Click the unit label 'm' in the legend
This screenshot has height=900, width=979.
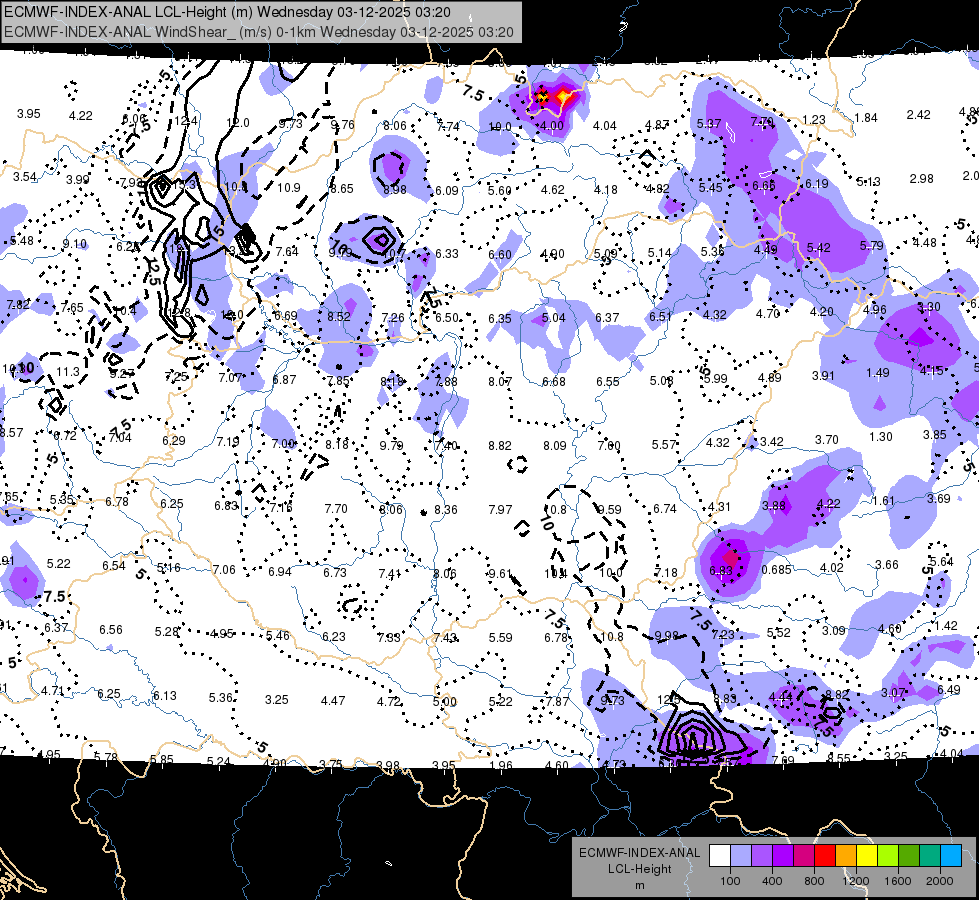click(640, 886)
